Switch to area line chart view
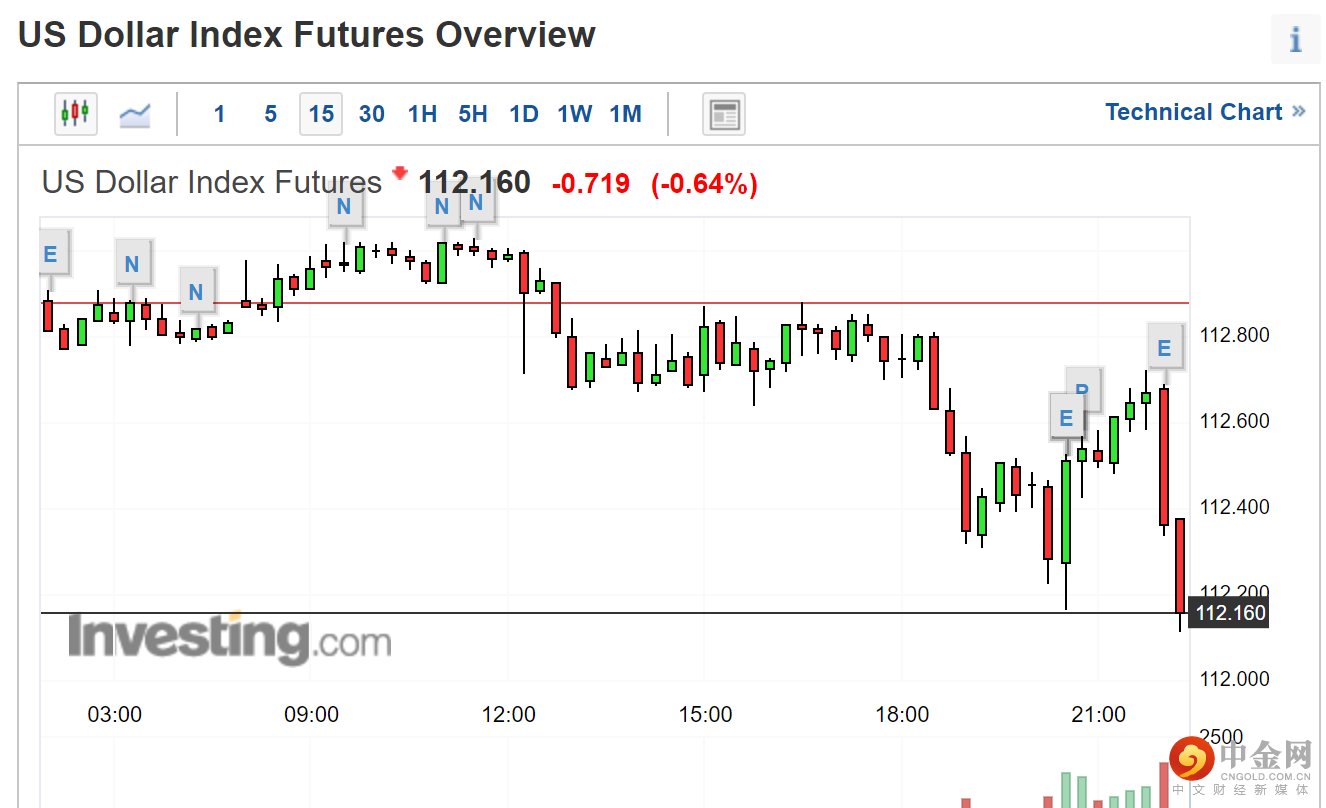 (135, 114)
